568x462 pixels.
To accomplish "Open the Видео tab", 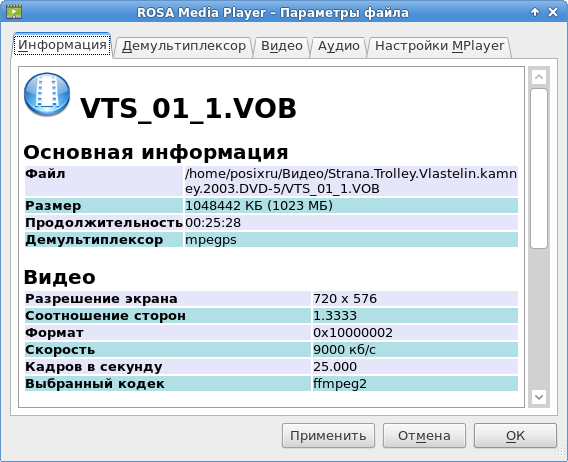I will (x=281, y=46).
